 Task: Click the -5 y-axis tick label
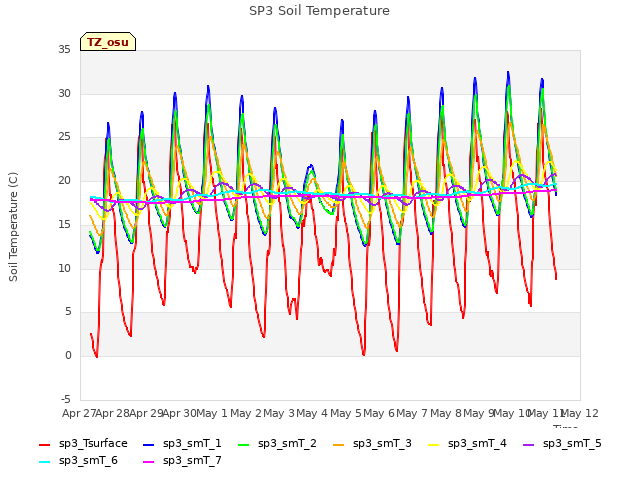(x=65, y=399)
